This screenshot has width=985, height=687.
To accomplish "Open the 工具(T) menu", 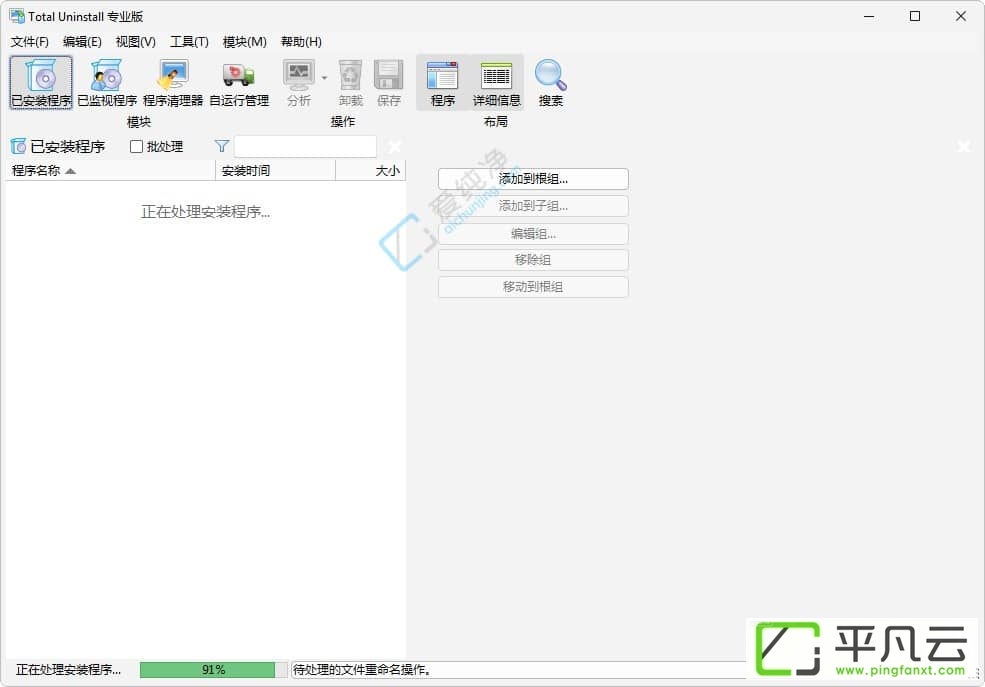I will pyautogui.click(x=189, y=41).
